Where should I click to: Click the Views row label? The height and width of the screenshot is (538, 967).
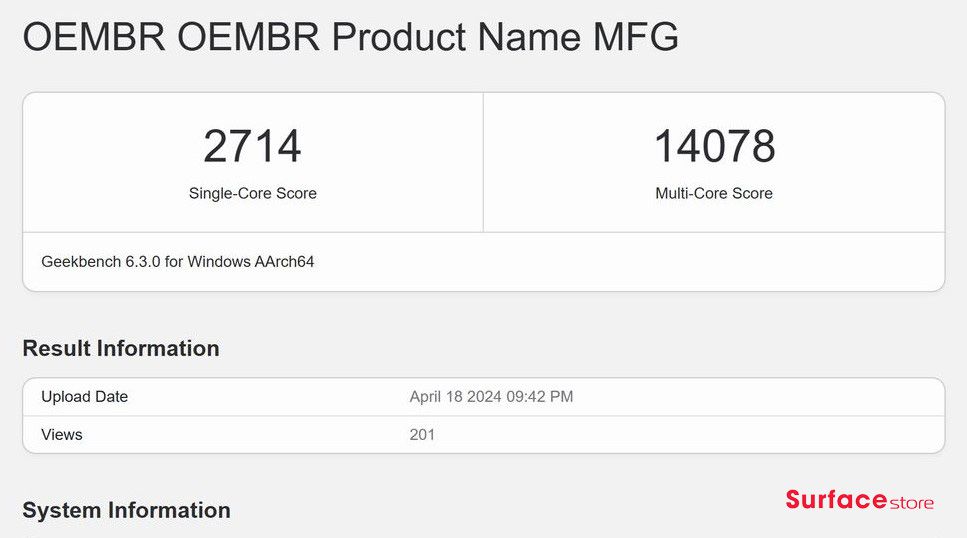62,434
